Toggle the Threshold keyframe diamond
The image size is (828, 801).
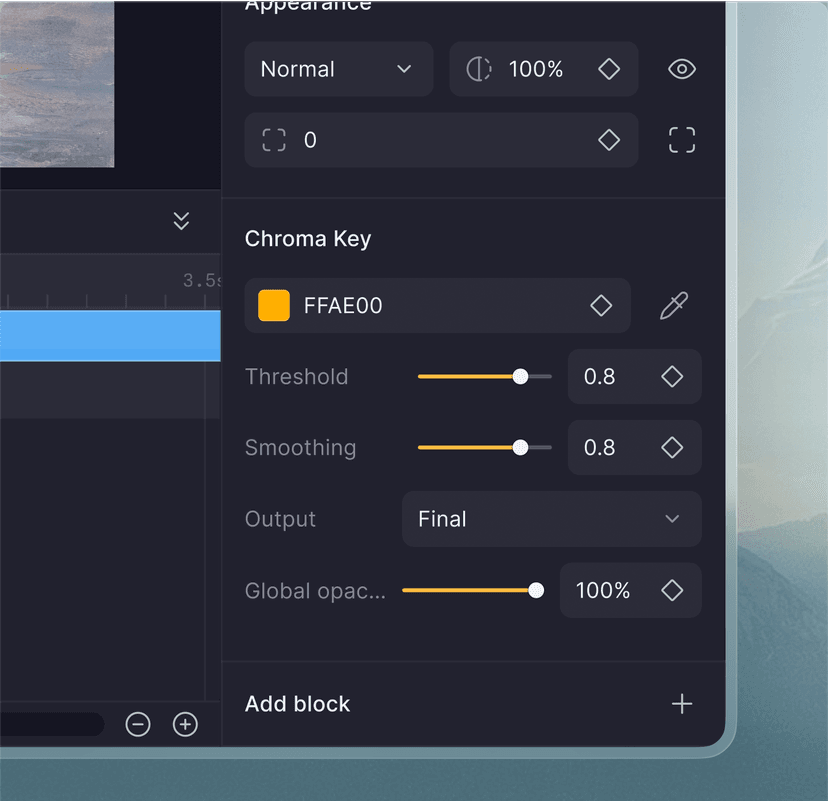(x=672, y=376)
